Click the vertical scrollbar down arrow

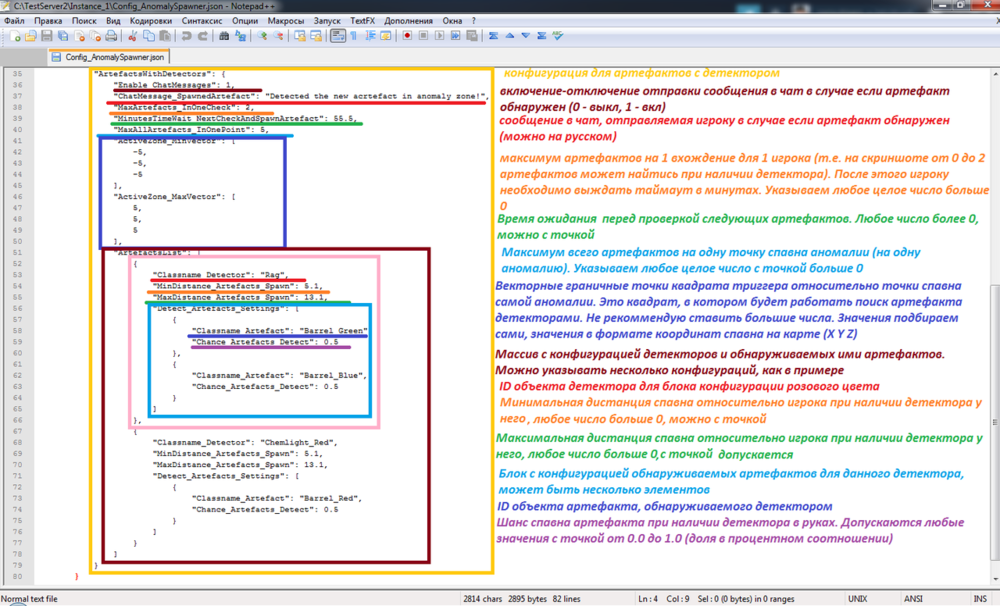click(x=995, y=579)
